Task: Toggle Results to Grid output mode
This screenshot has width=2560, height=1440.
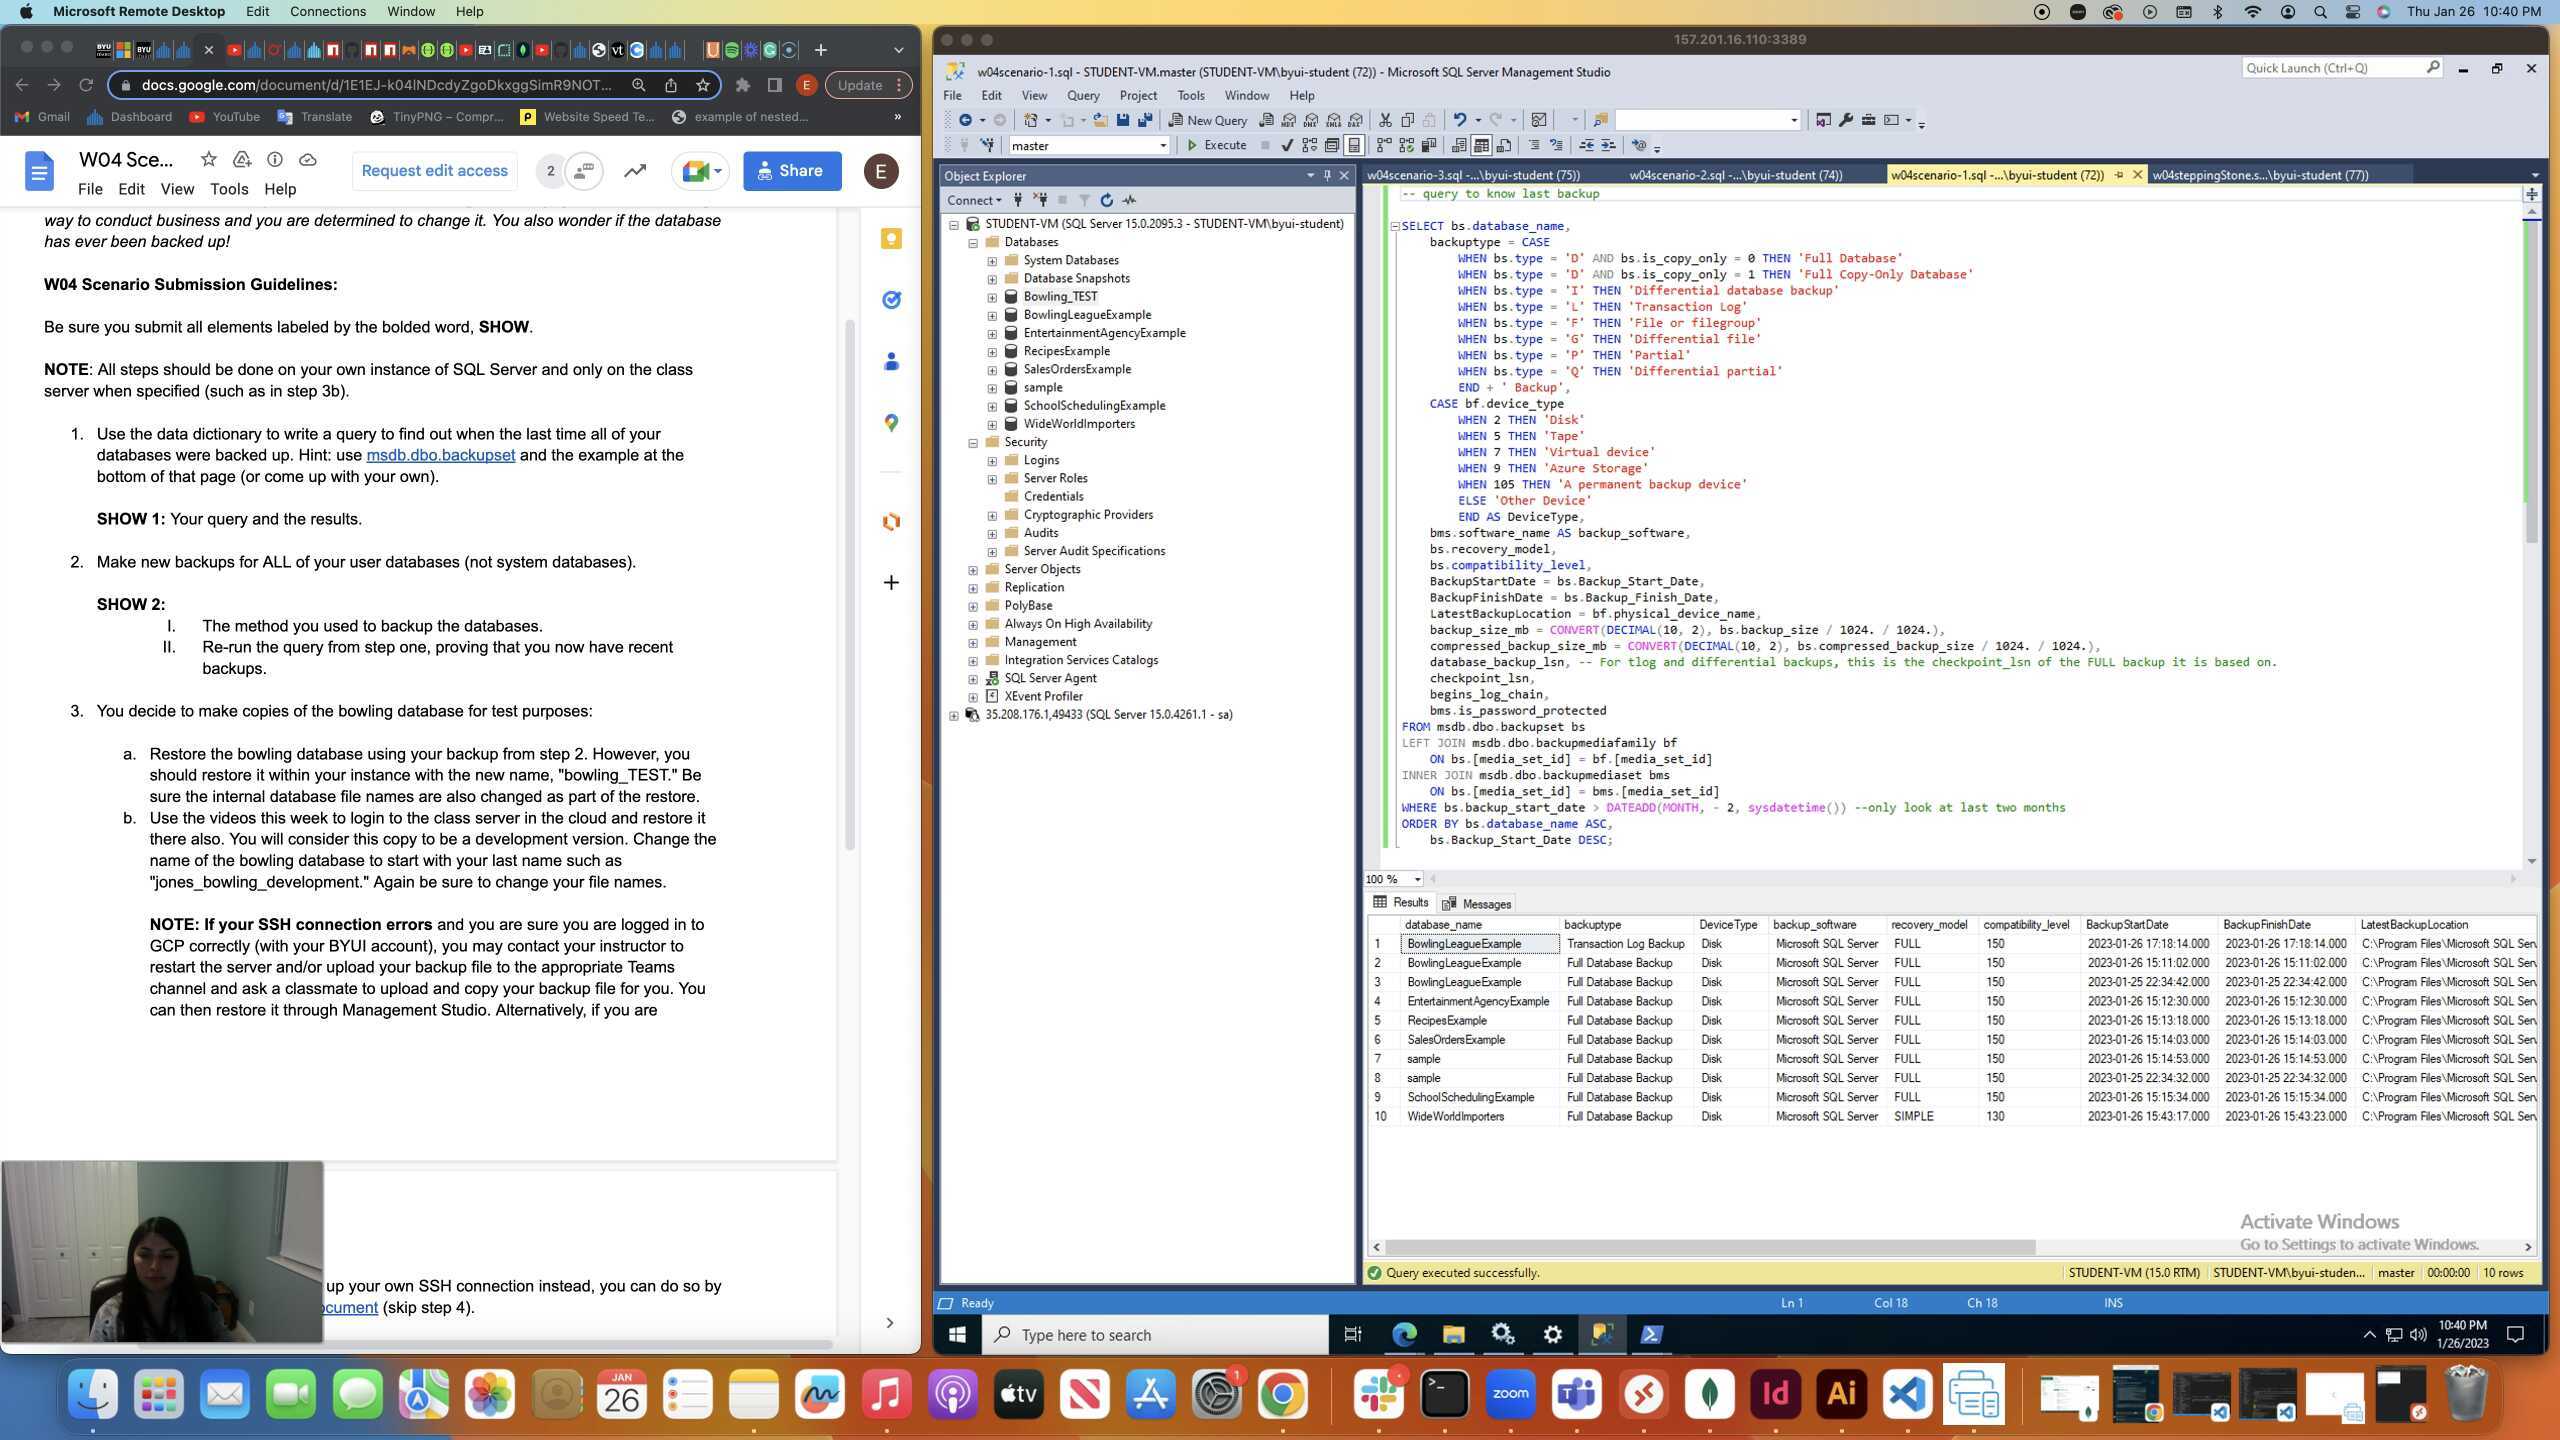Action: pyautogui.click(x=1480, y=145)
